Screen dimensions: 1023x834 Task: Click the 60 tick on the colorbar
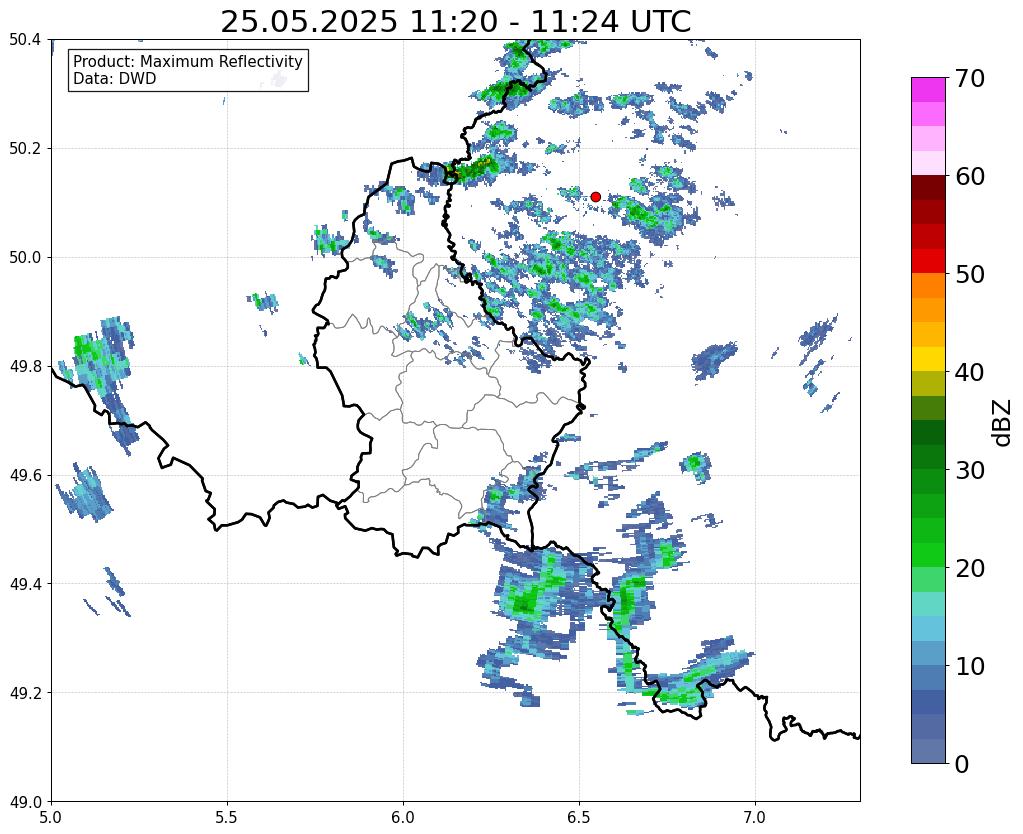970,176
